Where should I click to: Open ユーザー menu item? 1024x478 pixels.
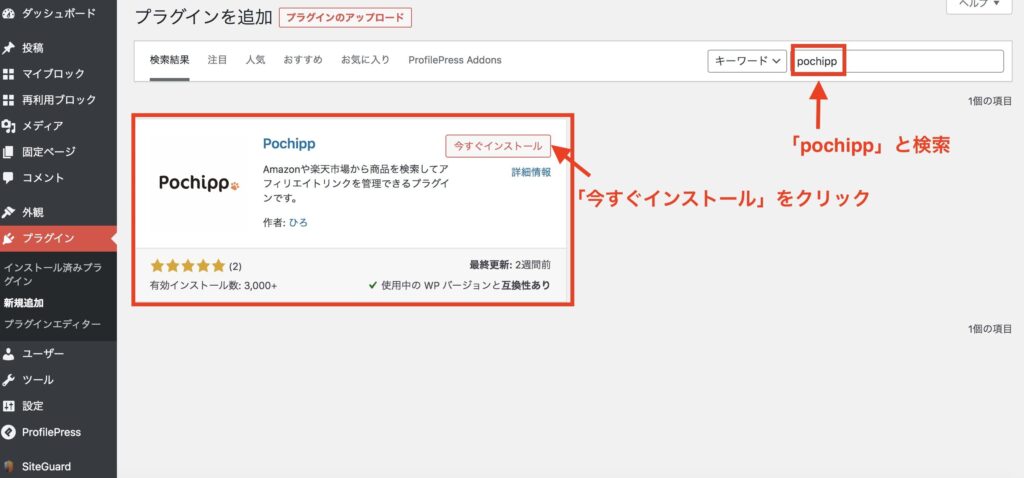click(43, 354)
